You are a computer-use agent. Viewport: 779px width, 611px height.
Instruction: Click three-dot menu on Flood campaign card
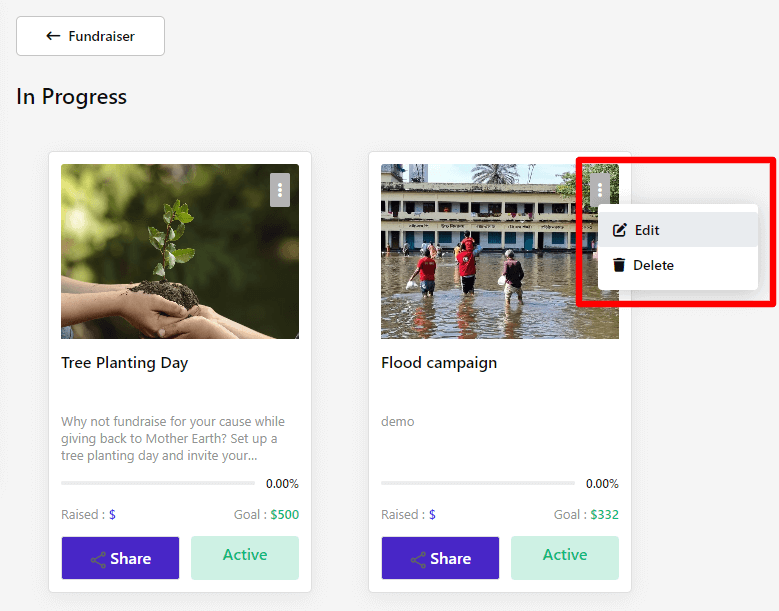pyautogui.click(x=600, y=190)
